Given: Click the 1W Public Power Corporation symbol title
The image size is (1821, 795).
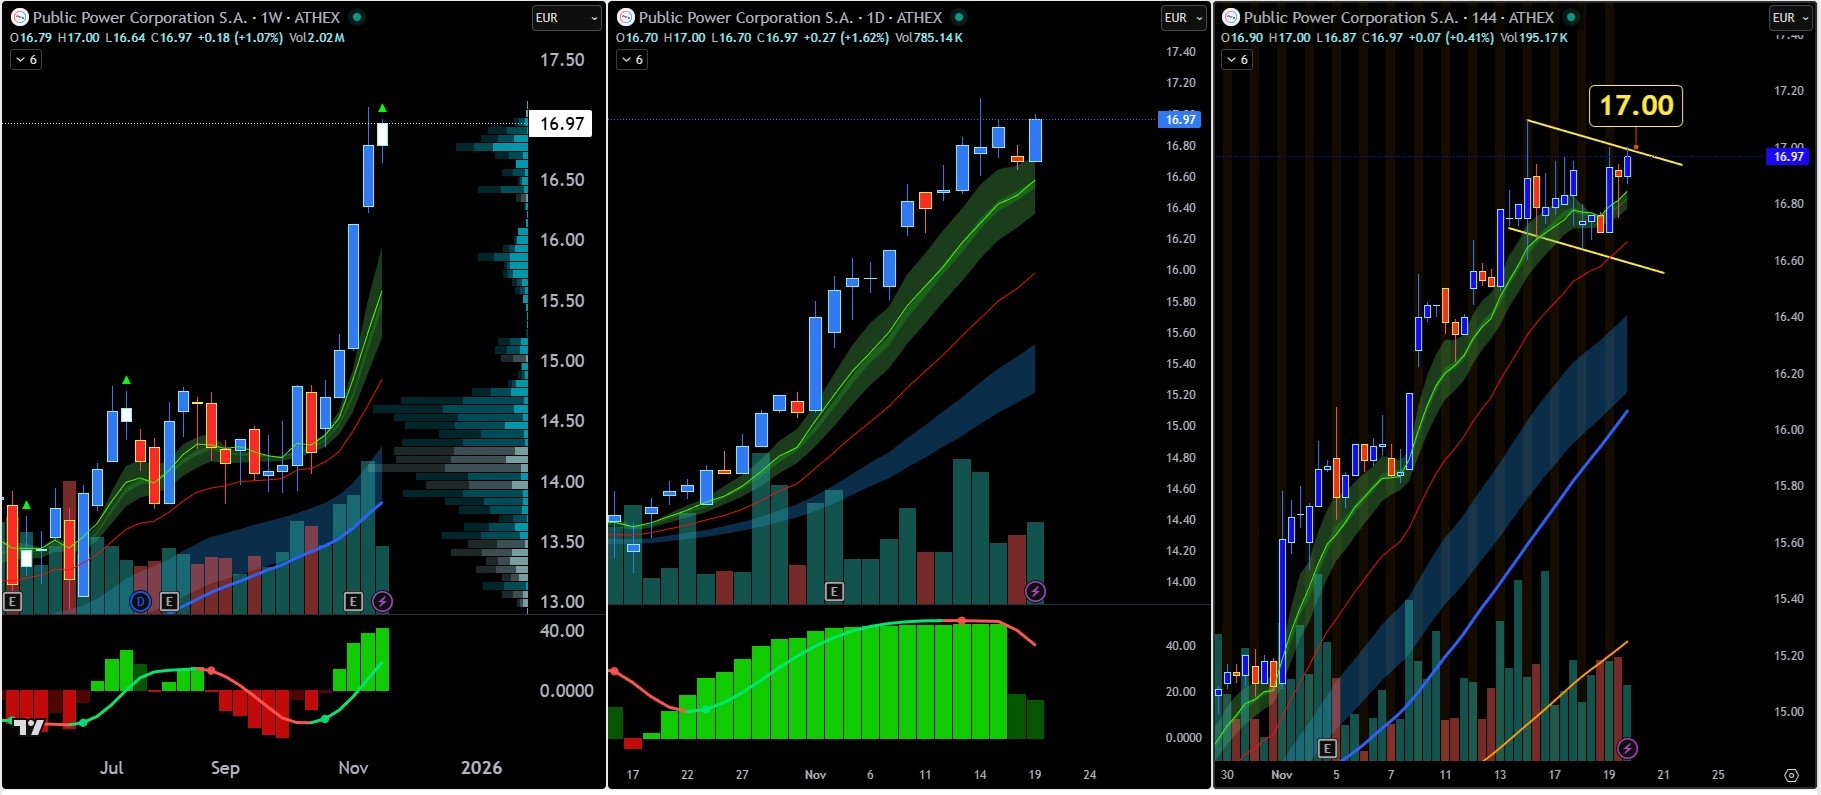Looking at the screenshot, I should pos(186,17).
